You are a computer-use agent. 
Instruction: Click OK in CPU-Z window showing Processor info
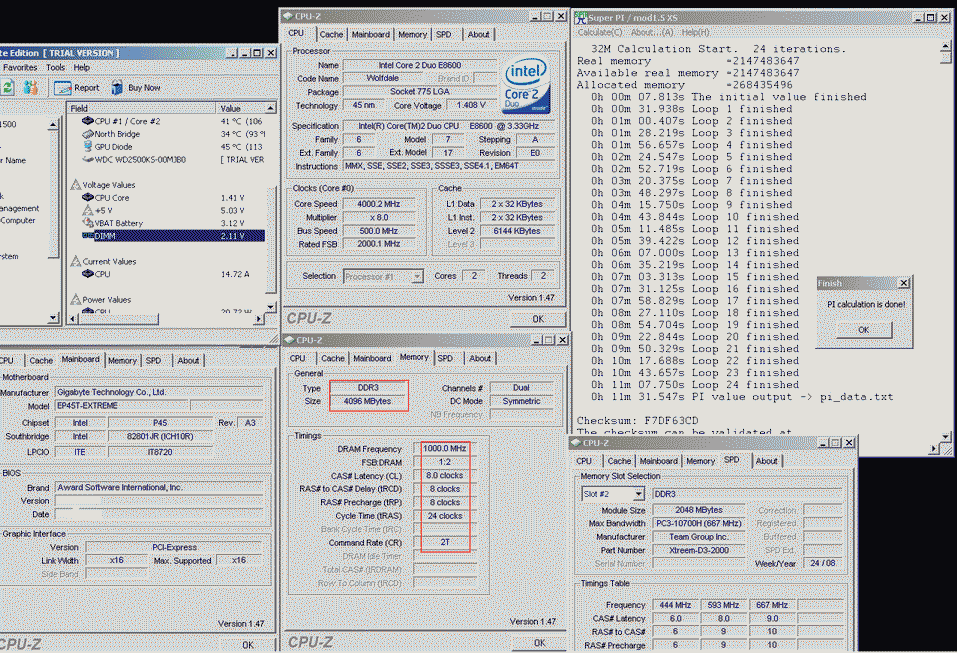pyautogui.click(x=537, y=319)
